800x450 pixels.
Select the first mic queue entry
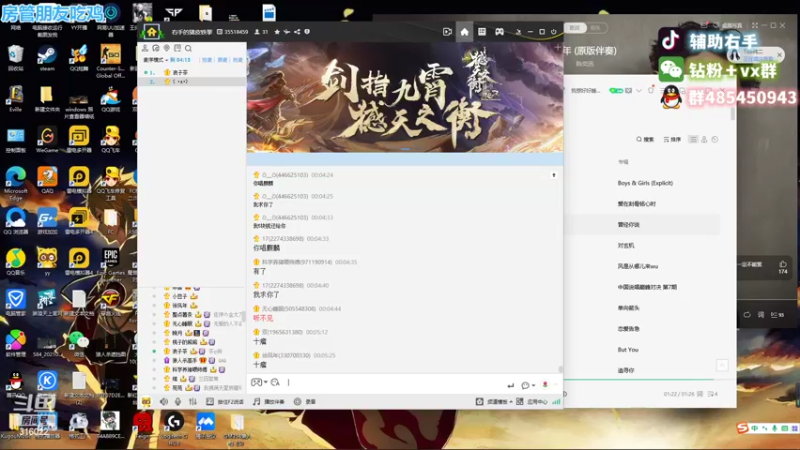coord(192,72)
